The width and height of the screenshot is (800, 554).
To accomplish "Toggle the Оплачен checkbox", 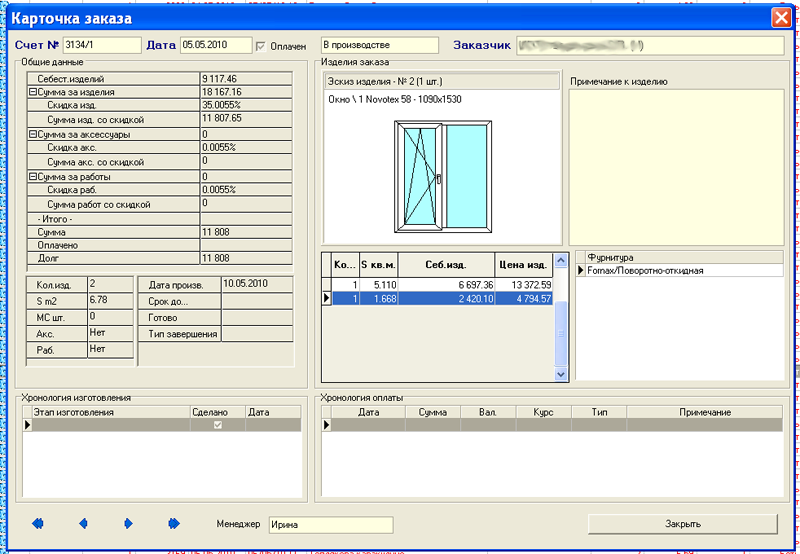I will 262,46.
